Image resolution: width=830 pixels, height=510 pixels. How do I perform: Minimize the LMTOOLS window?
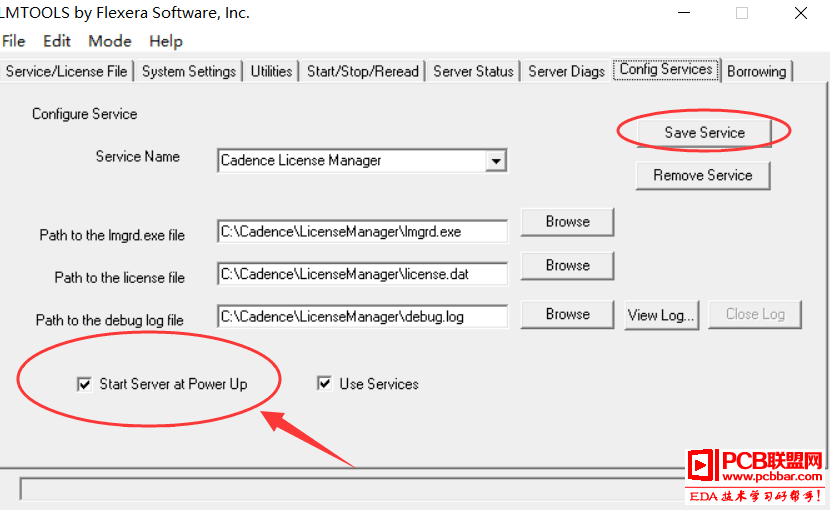(x=684, y=13)
